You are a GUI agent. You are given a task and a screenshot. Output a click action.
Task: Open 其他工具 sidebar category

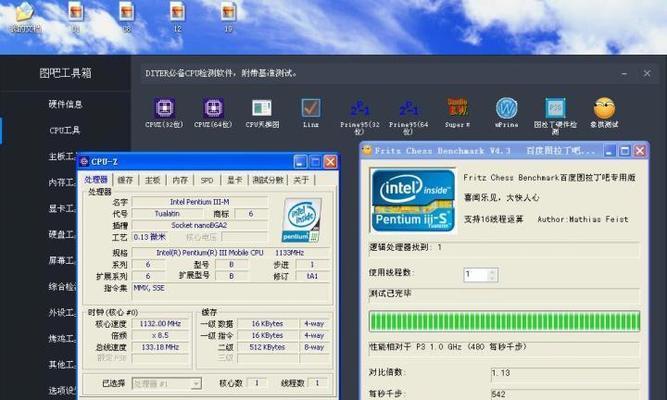[x=62, y=365]
